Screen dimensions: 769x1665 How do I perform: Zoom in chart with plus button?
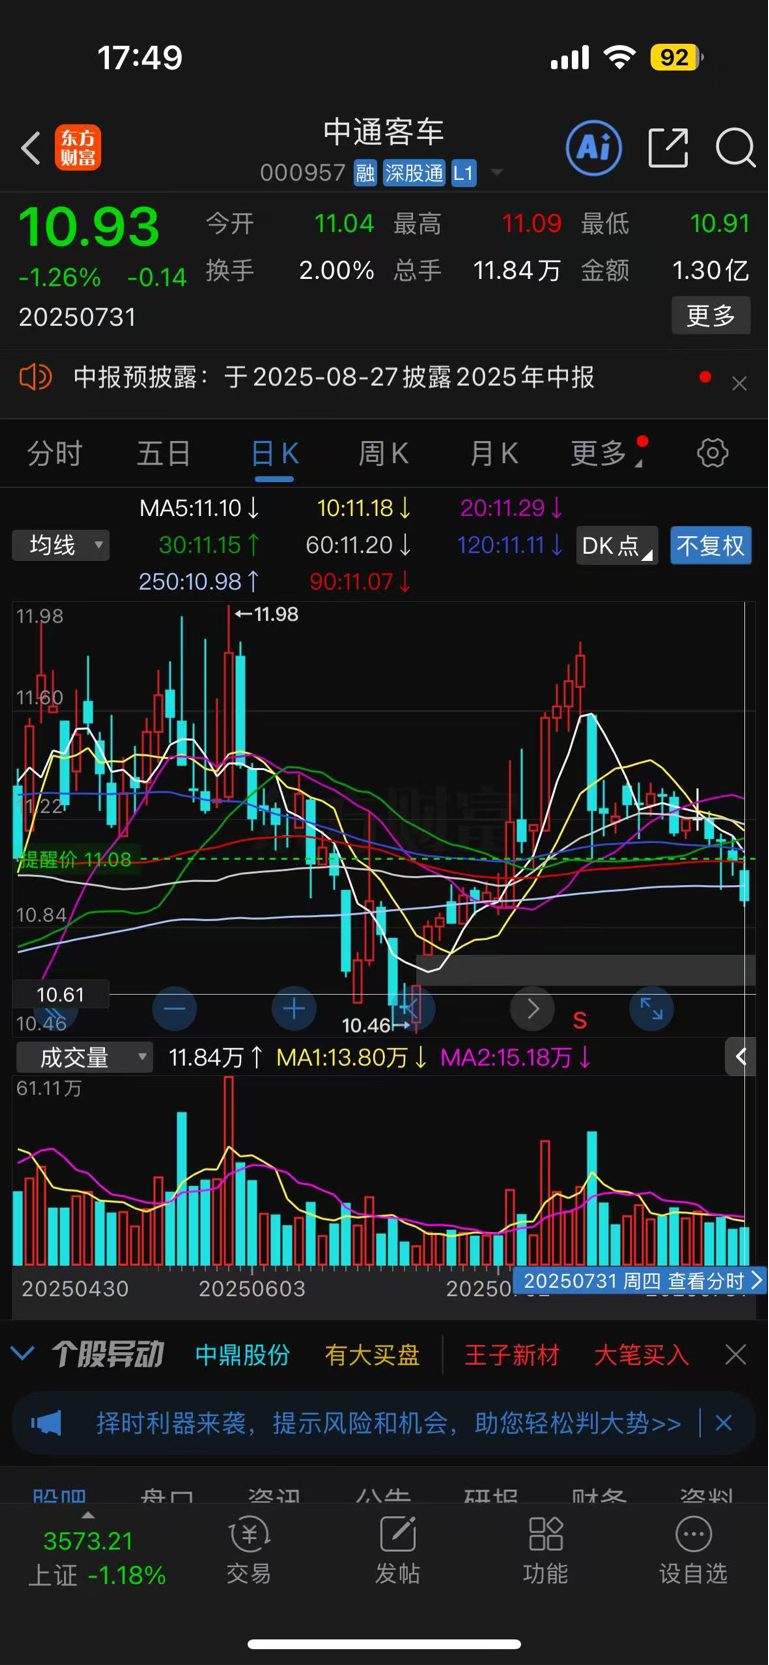294,1008
